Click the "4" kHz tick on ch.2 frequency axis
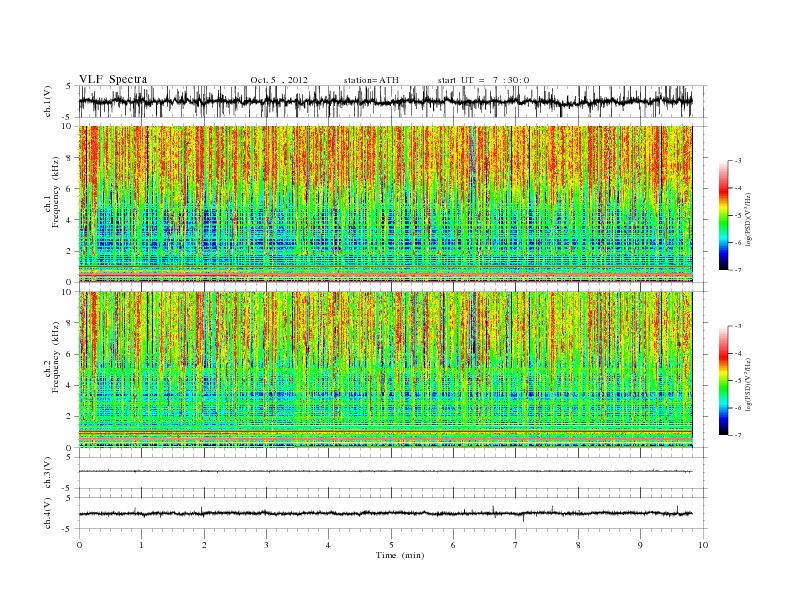This screenshot has width=792, height=612. pyautogui.click(x=70, y=385)
